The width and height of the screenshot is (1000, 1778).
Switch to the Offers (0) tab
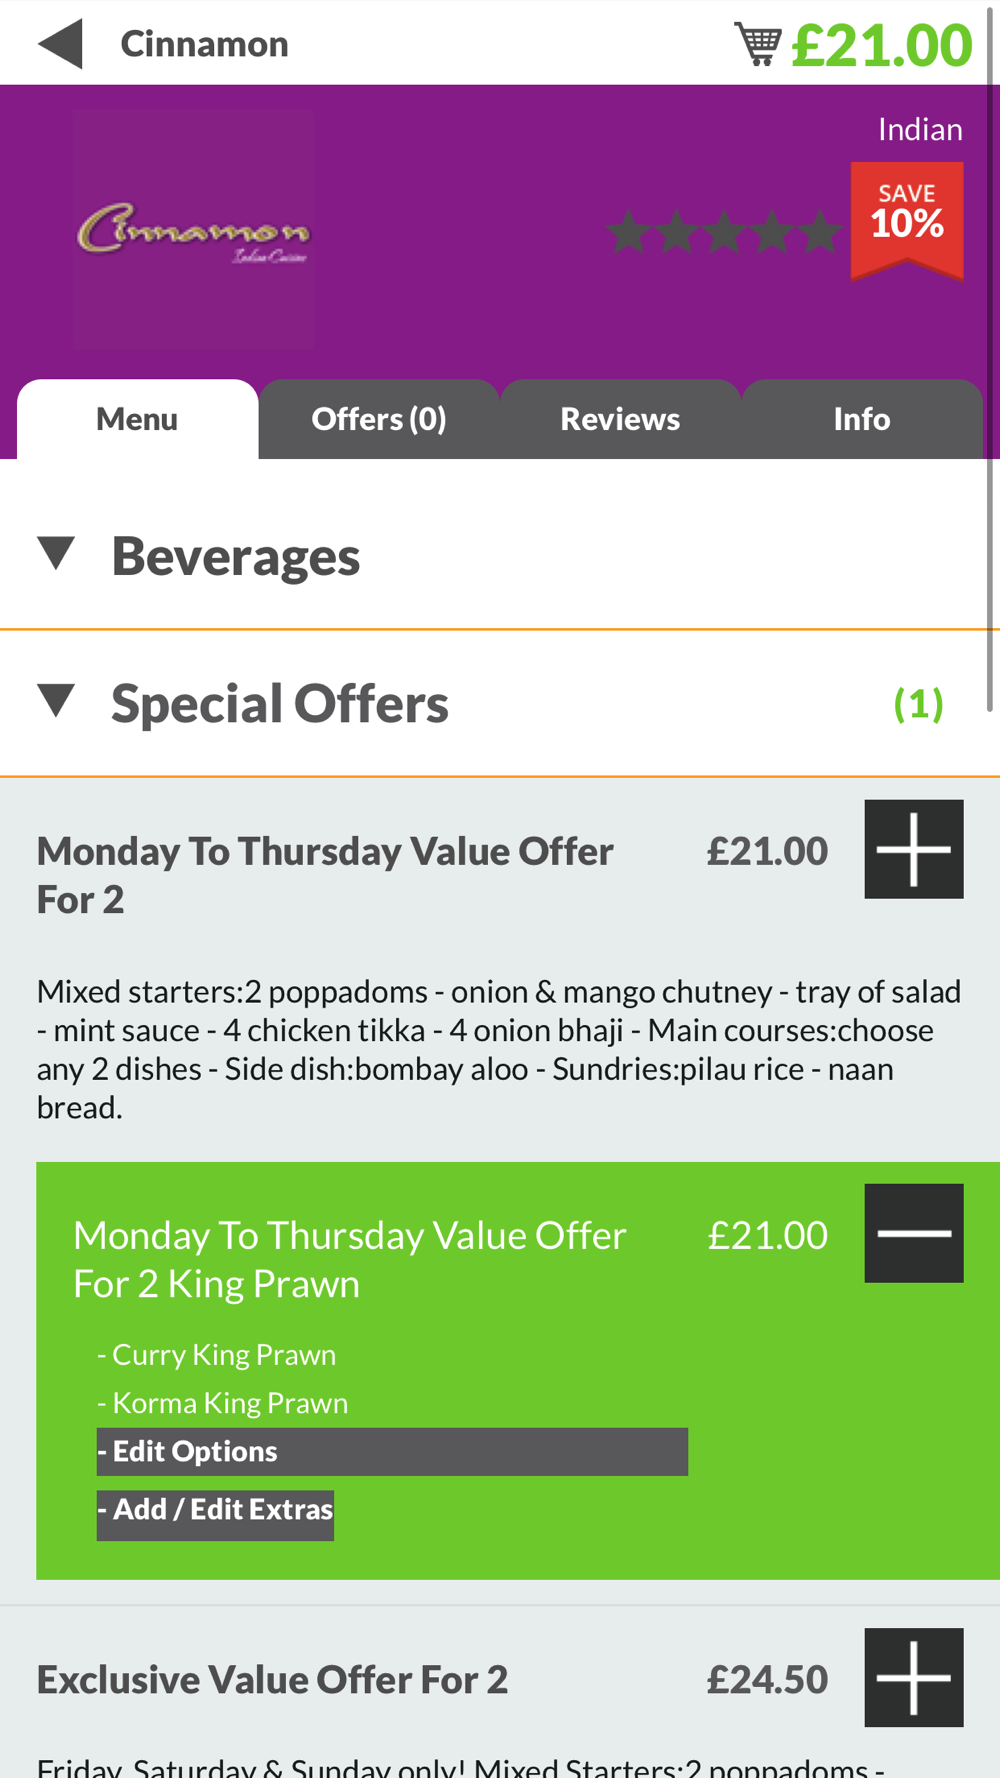pyautogui.click(x=379, y=419)
